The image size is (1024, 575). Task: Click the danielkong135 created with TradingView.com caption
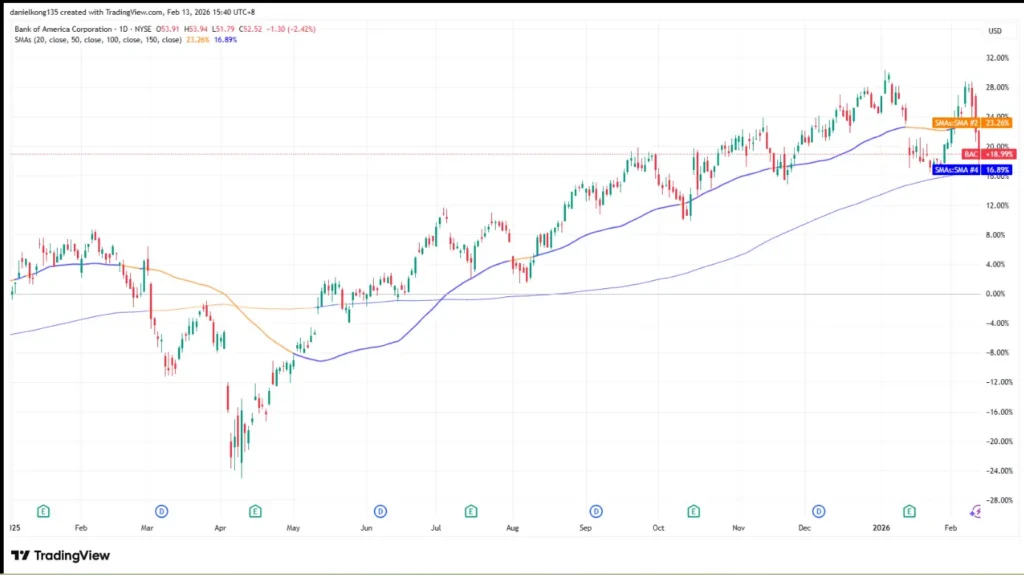point(133,12)
